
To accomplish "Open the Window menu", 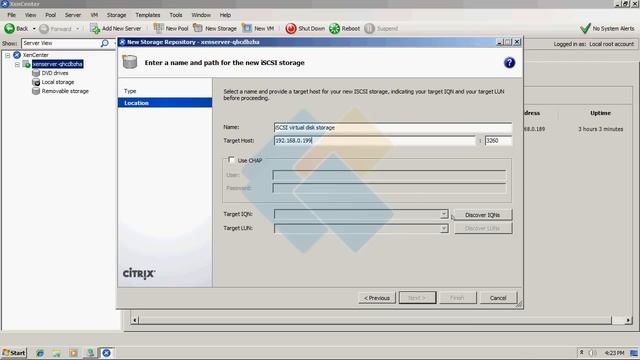I will tap(201, 15).
